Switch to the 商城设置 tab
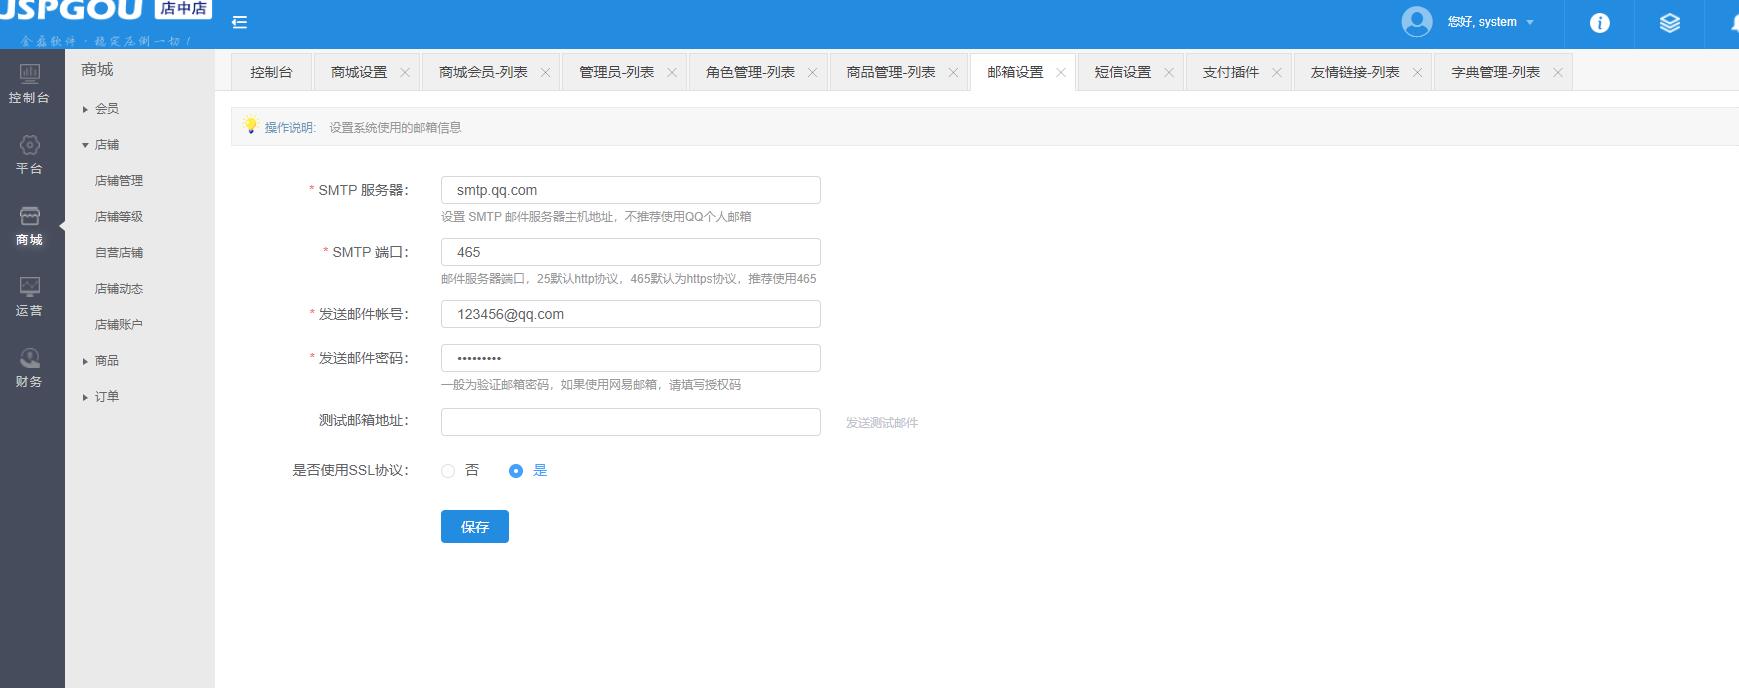 point(358,72)
